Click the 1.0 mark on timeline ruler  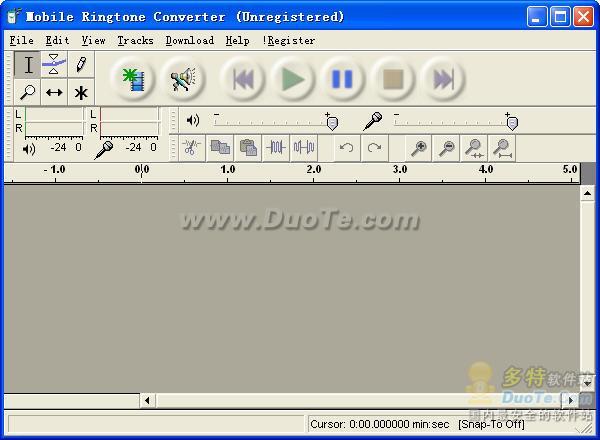click(x=228, y=169)
